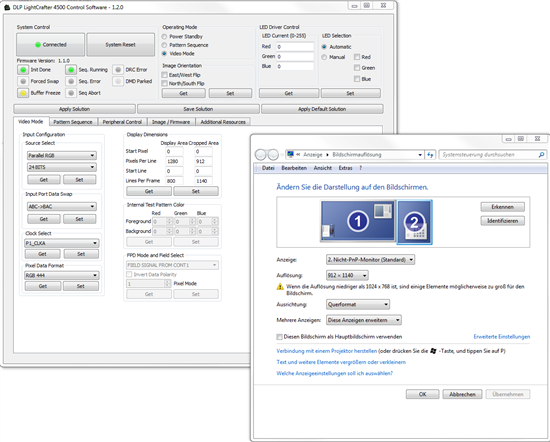Select monitor 2 thumbnail

(x=414, y=222)
